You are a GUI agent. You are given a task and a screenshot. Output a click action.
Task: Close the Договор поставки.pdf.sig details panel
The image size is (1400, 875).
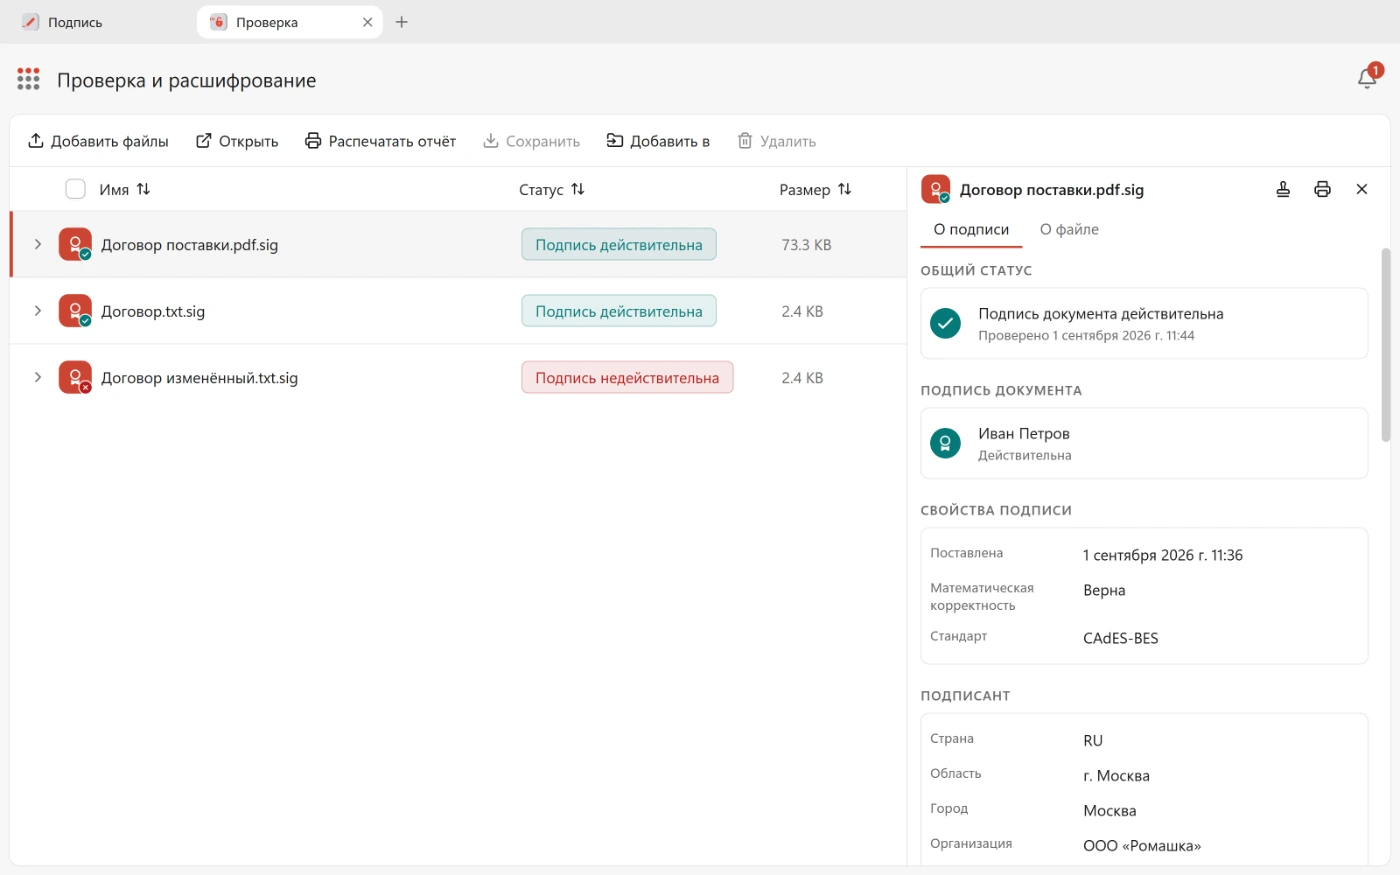tap(1361, 189)
